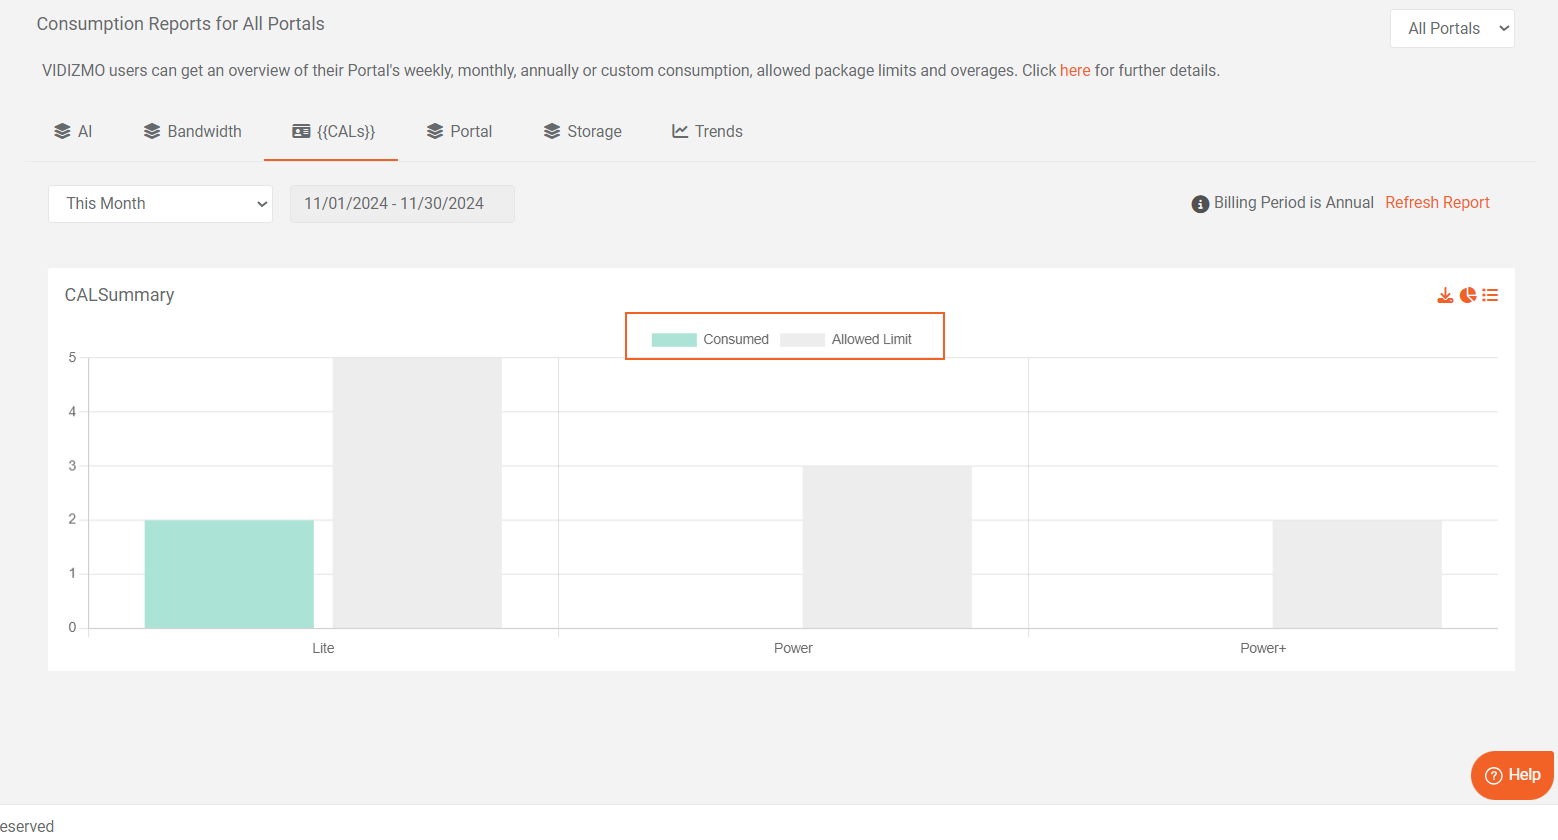
Task: Click the Lite consumed green bar
Action: 229,574
